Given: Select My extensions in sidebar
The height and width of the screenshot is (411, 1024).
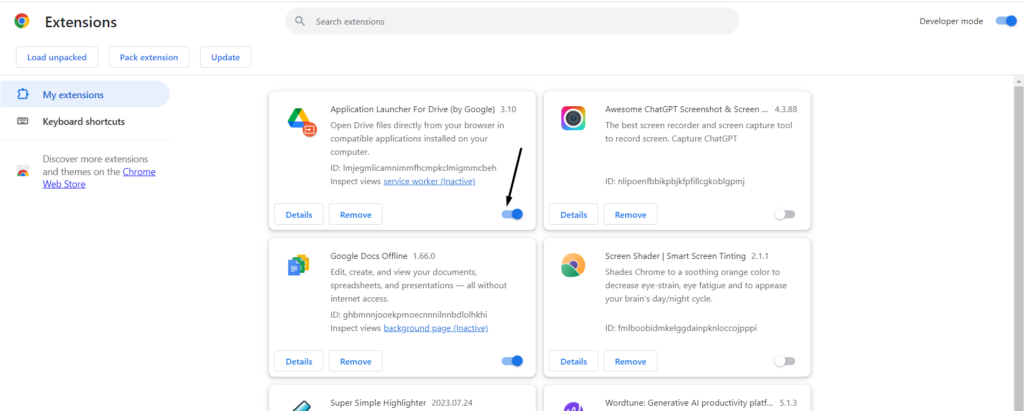Looking at the screenshot, I should [x=73, y=95].
